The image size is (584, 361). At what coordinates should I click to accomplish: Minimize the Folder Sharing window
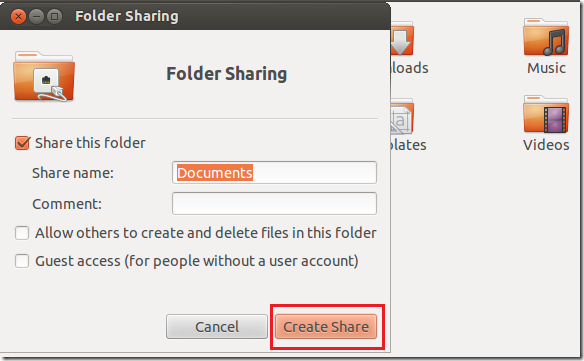click(x=36, y=16)
